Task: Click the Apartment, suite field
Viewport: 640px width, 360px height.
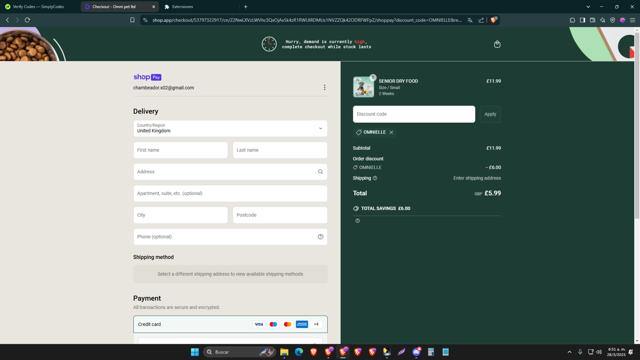Action: [x=230, y=193]
